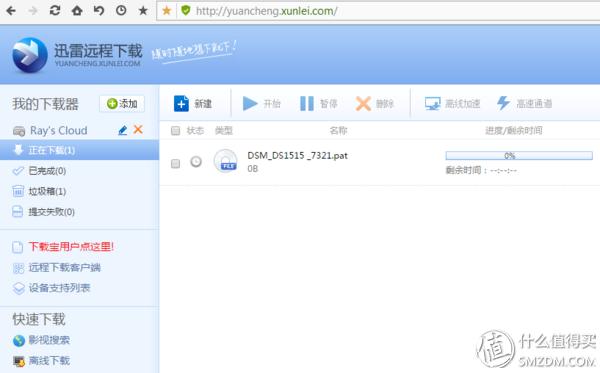
Task: Click the browser forward arrow
Action: click(x=33, y=11)
